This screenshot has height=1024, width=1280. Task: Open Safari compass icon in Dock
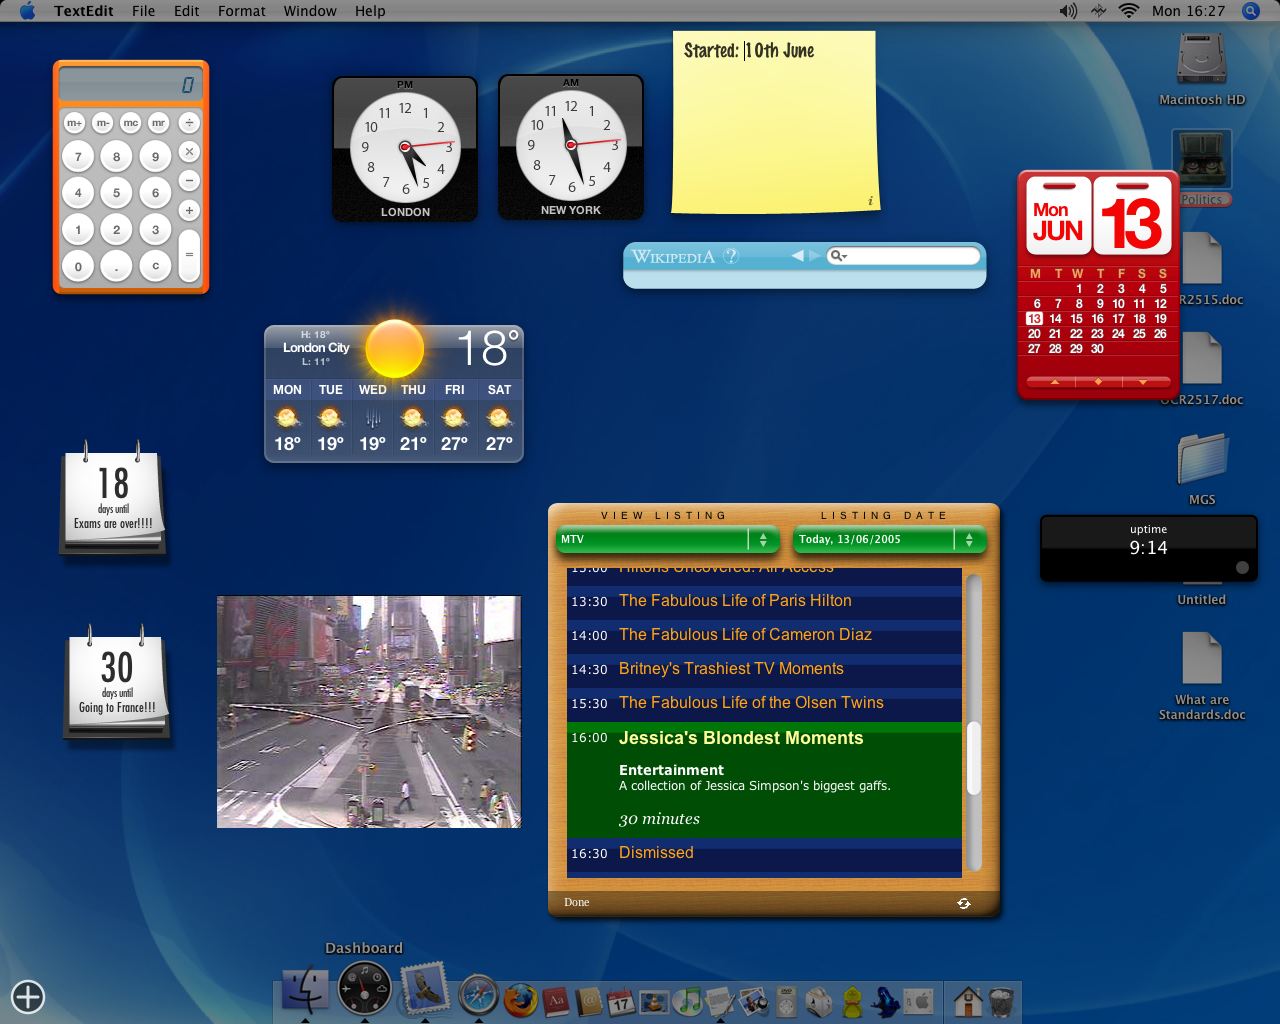pyautogui.click(x=479, y=996)
